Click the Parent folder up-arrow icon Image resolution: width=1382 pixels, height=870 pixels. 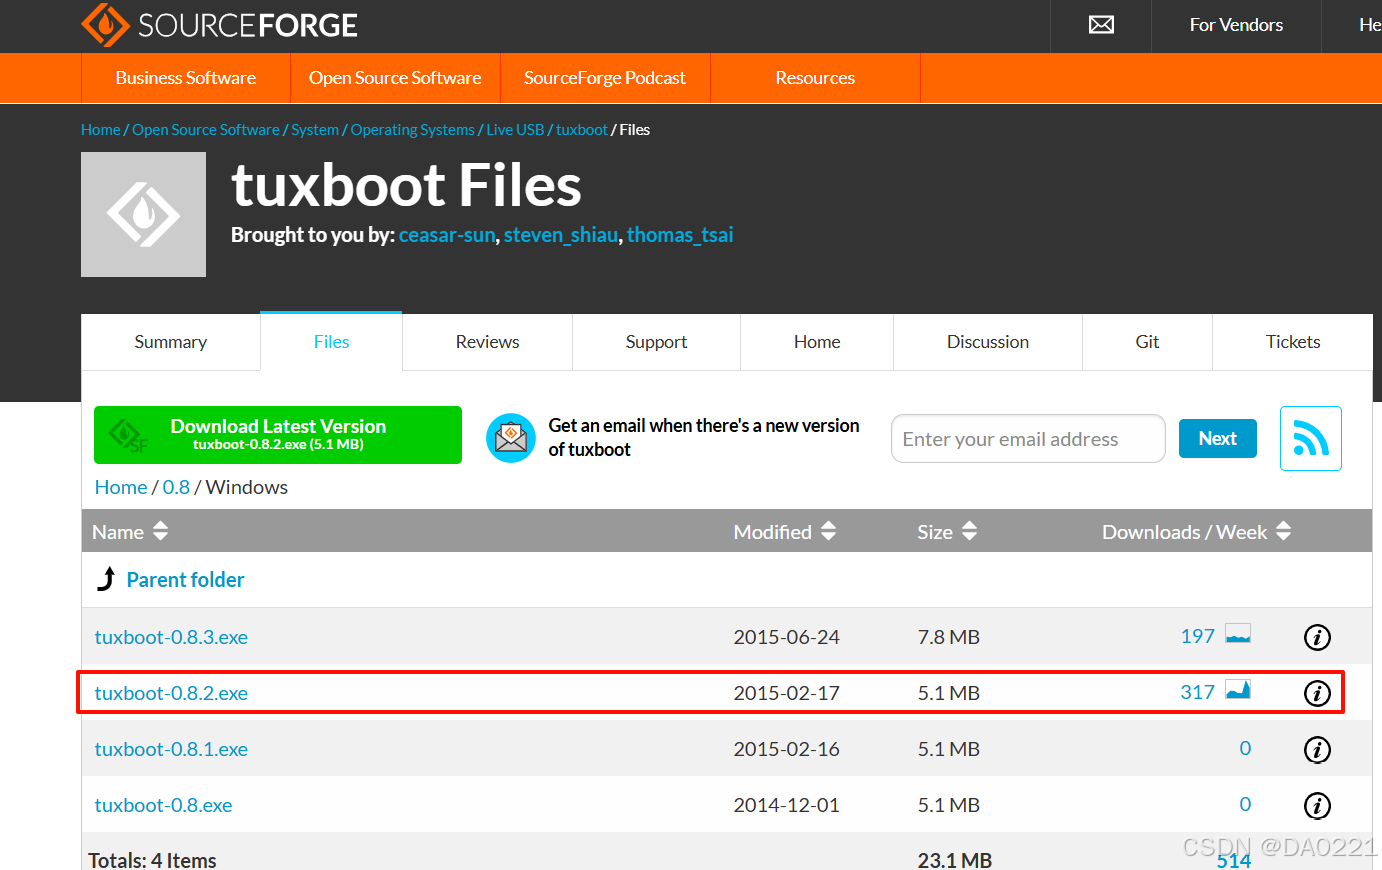[106, 579]
